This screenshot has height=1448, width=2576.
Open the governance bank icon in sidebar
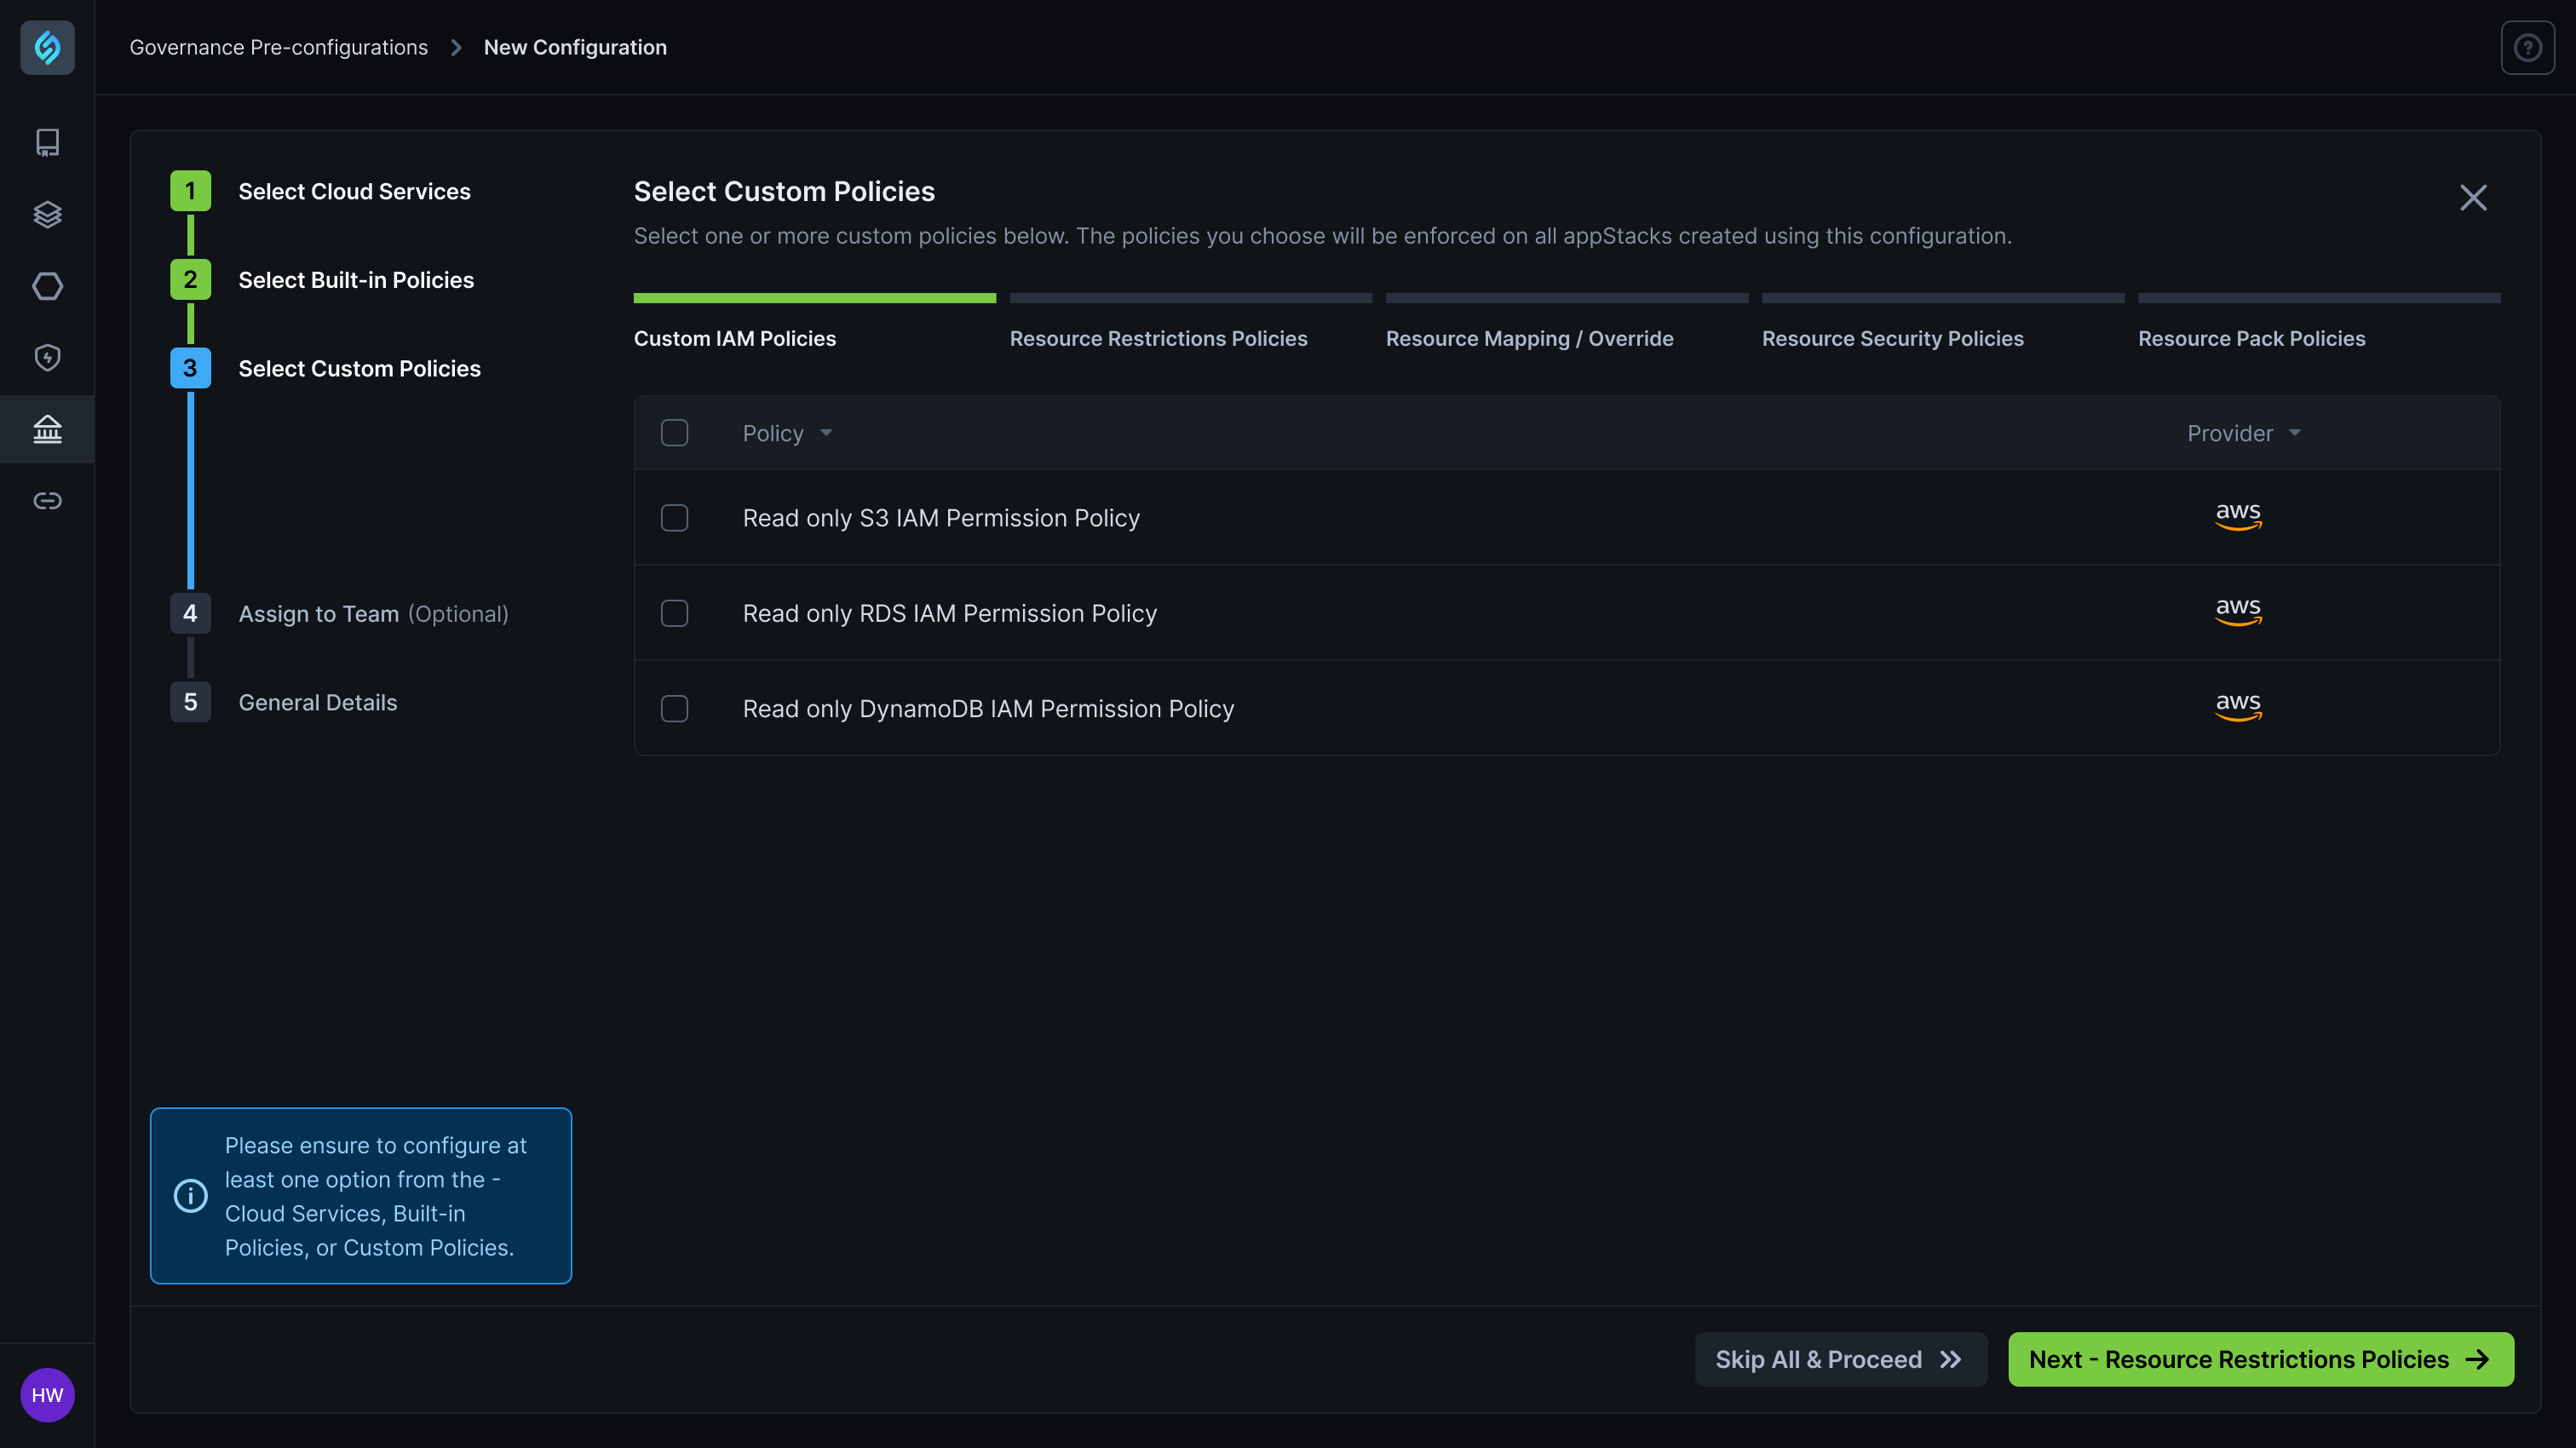47,429
